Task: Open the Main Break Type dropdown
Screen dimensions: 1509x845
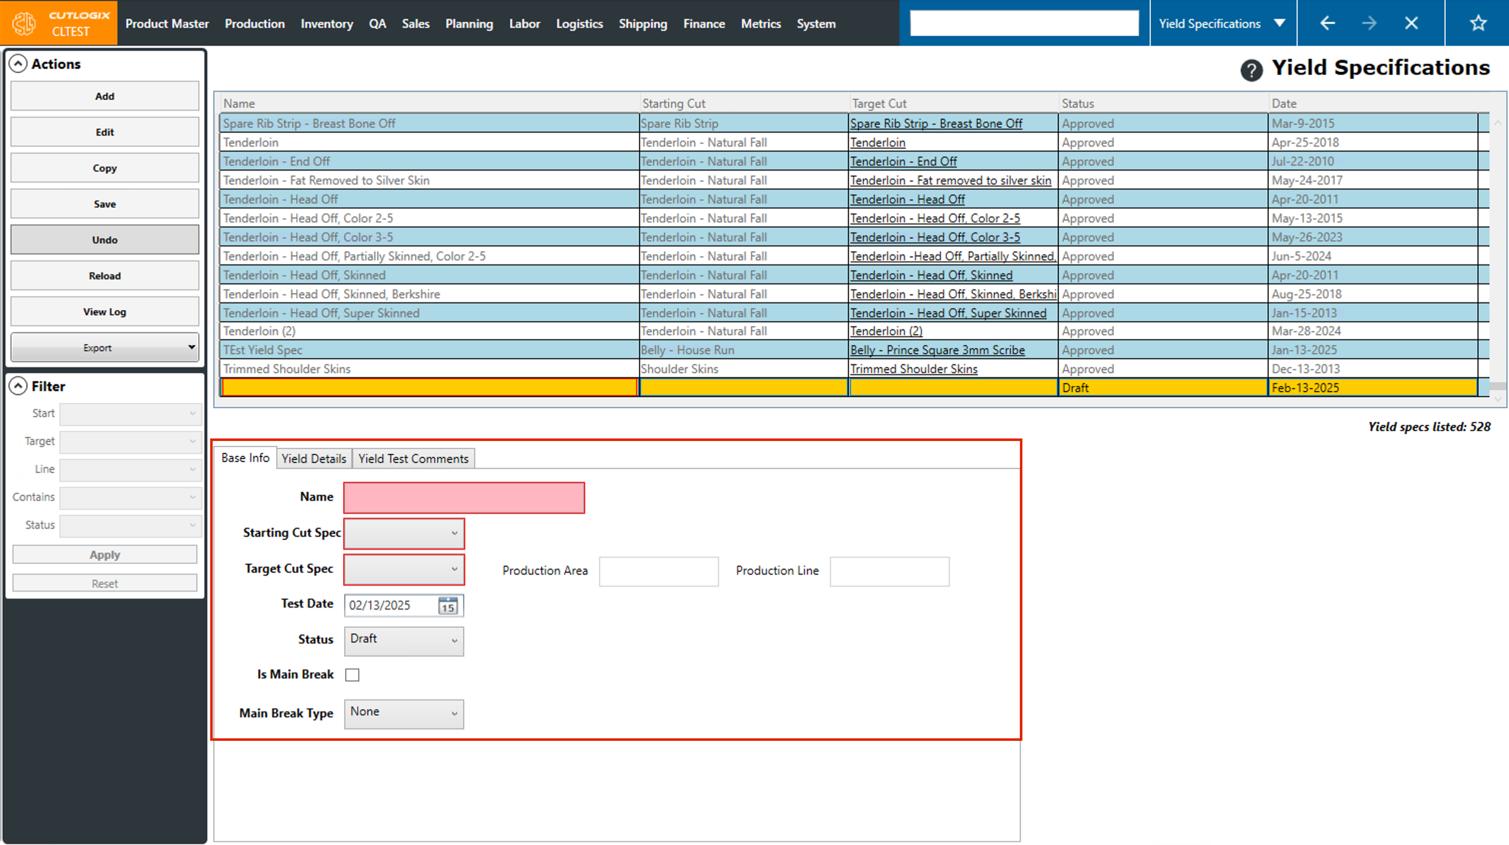Action: pyautogui.click(x=404, y=713)
